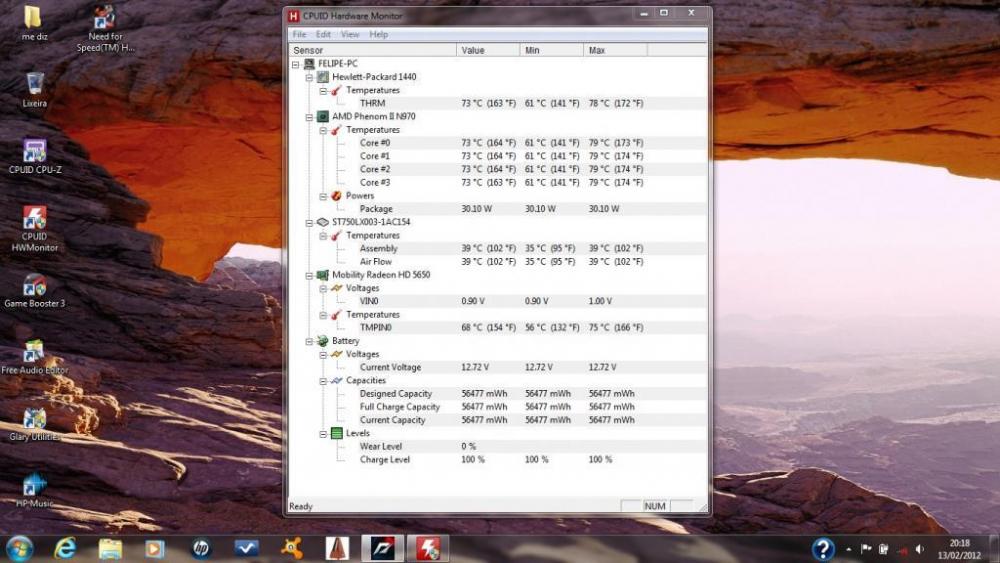Open the Glary Utilities desktop icon

(x=34, y=419)
